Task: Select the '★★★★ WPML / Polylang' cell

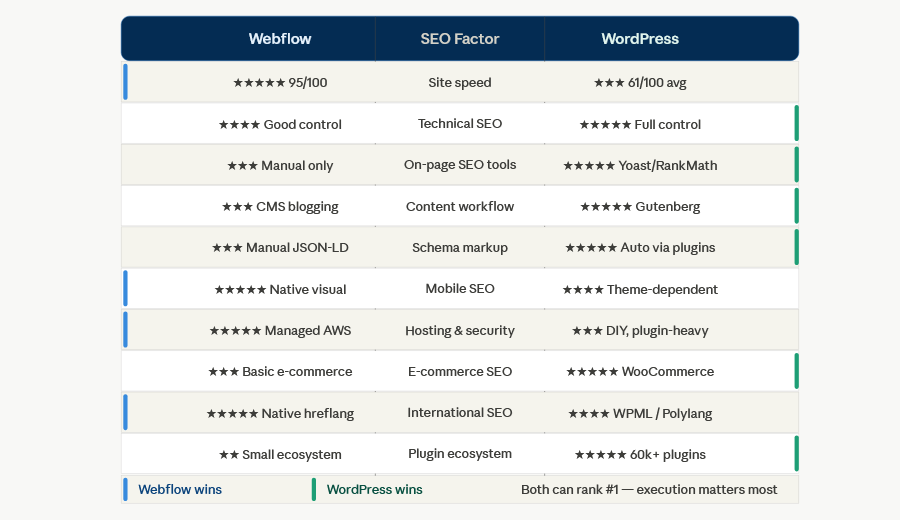Action: click(x=640, y=413)
